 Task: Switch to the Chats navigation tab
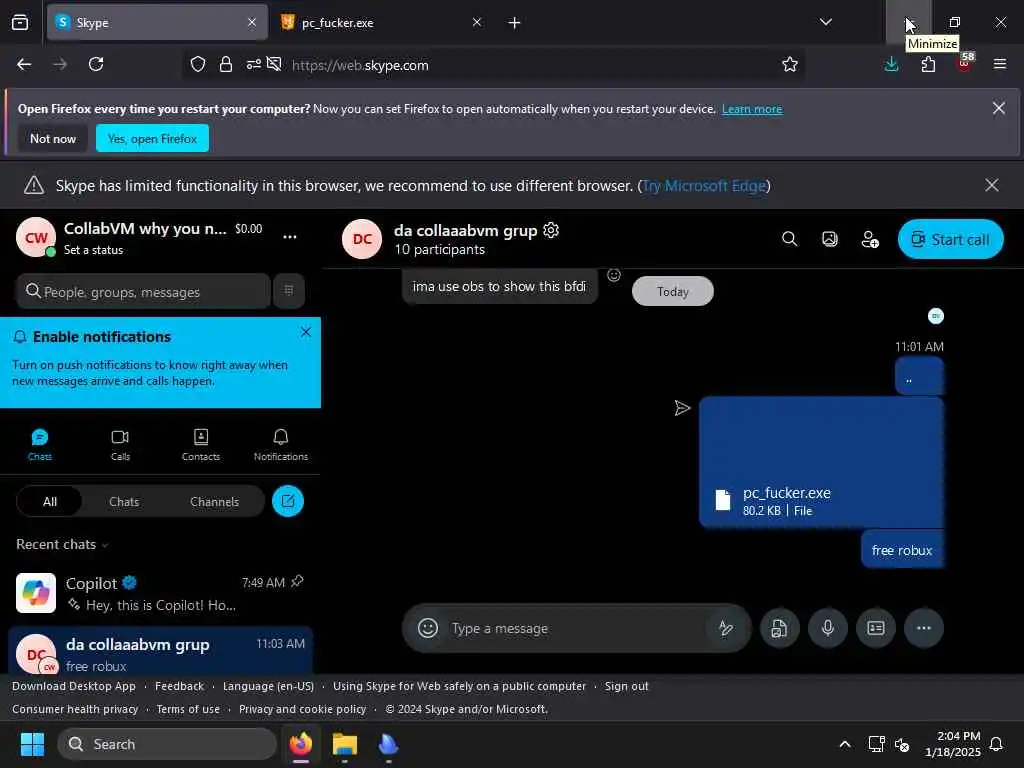coord(40,445)
